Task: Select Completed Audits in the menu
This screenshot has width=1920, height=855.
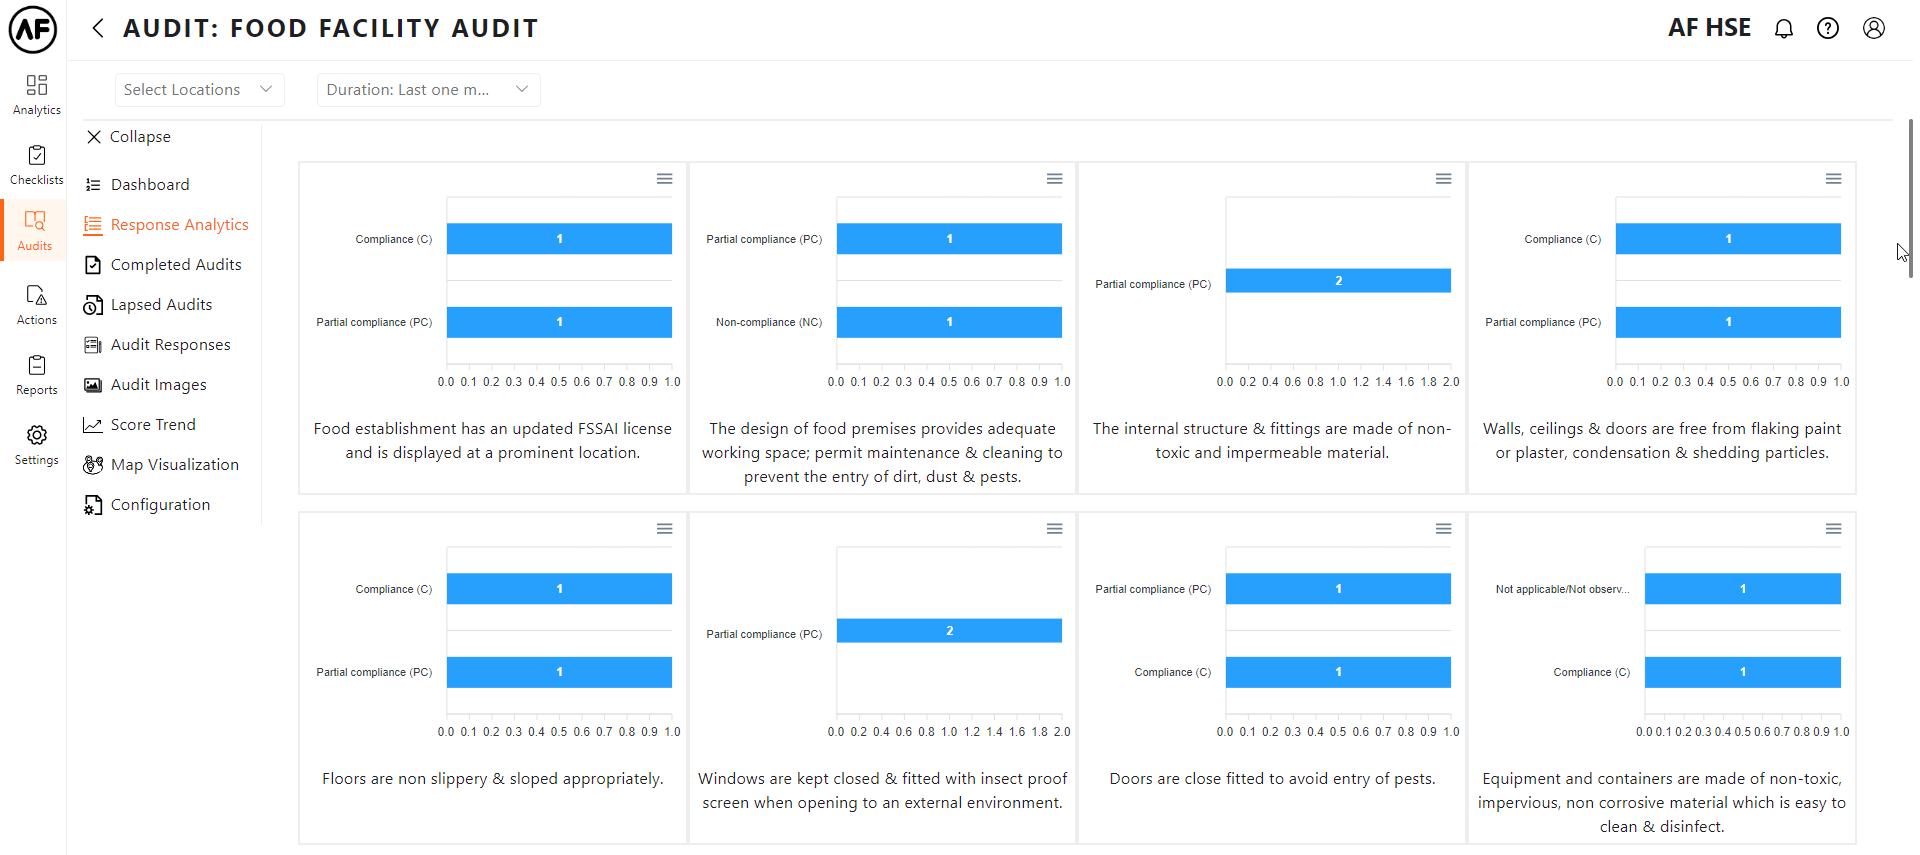Action: [175, 265]
